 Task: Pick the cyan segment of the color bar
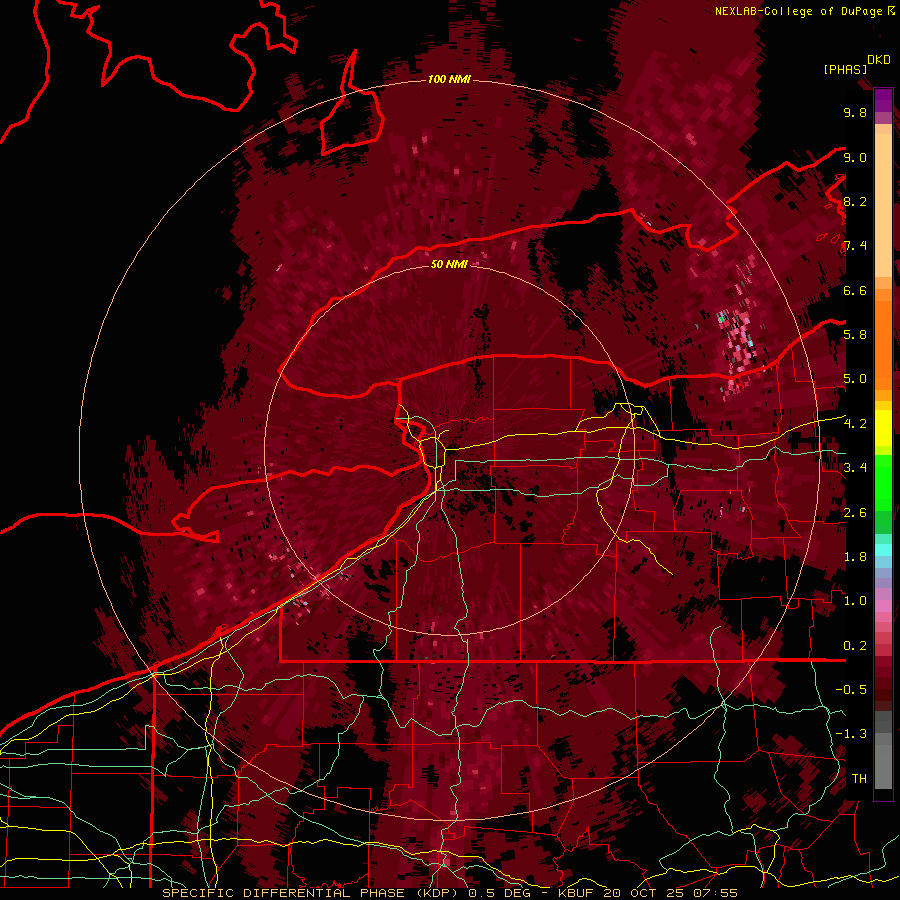883,549
